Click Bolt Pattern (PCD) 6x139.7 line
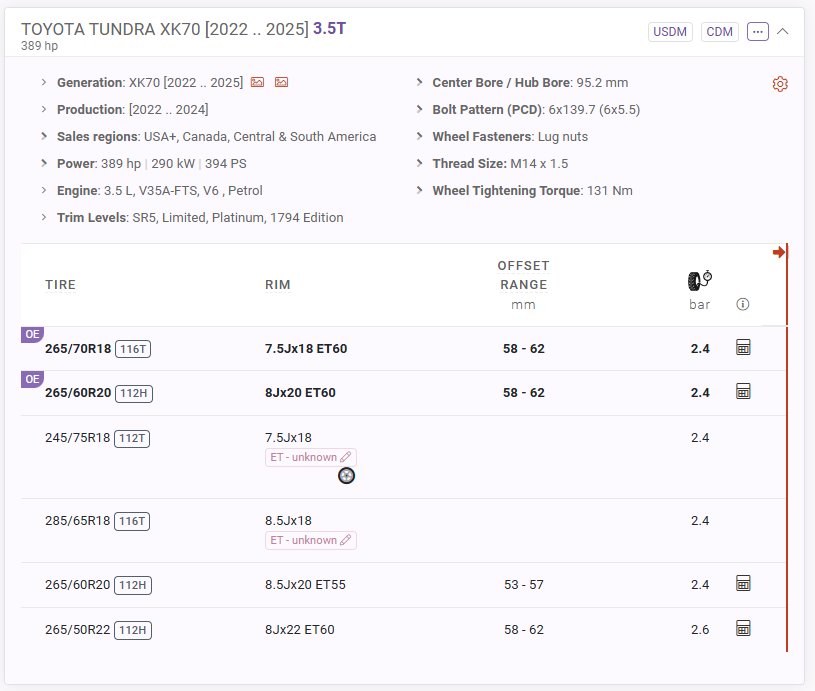815x691 pixels. pyautogui.click(x=536, y=110)
